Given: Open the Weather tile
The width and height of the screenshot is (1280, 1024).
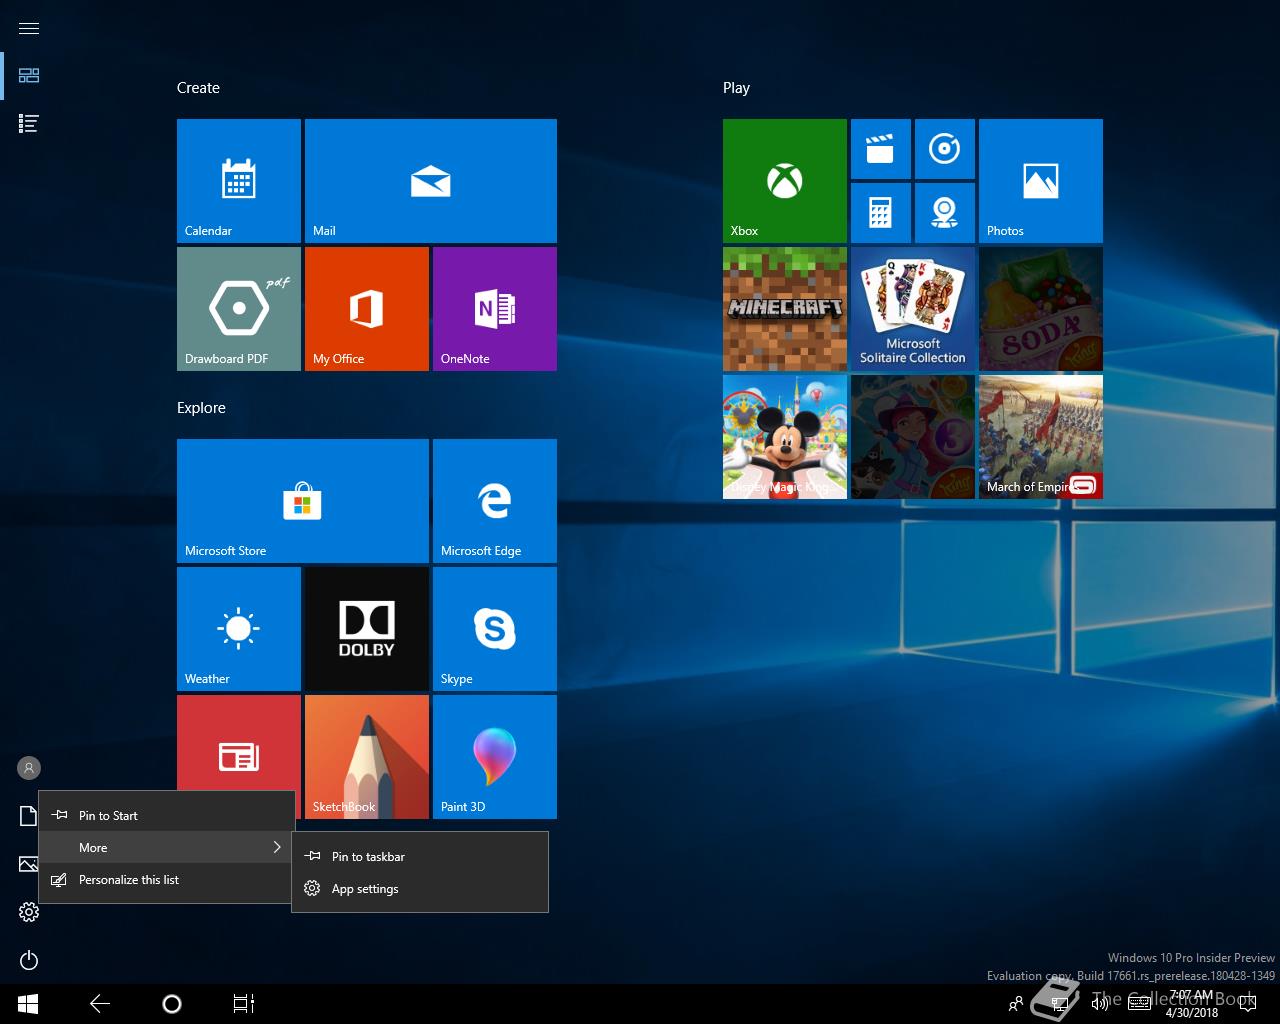Looking at the screenshot, I should [x=239, y=629].
